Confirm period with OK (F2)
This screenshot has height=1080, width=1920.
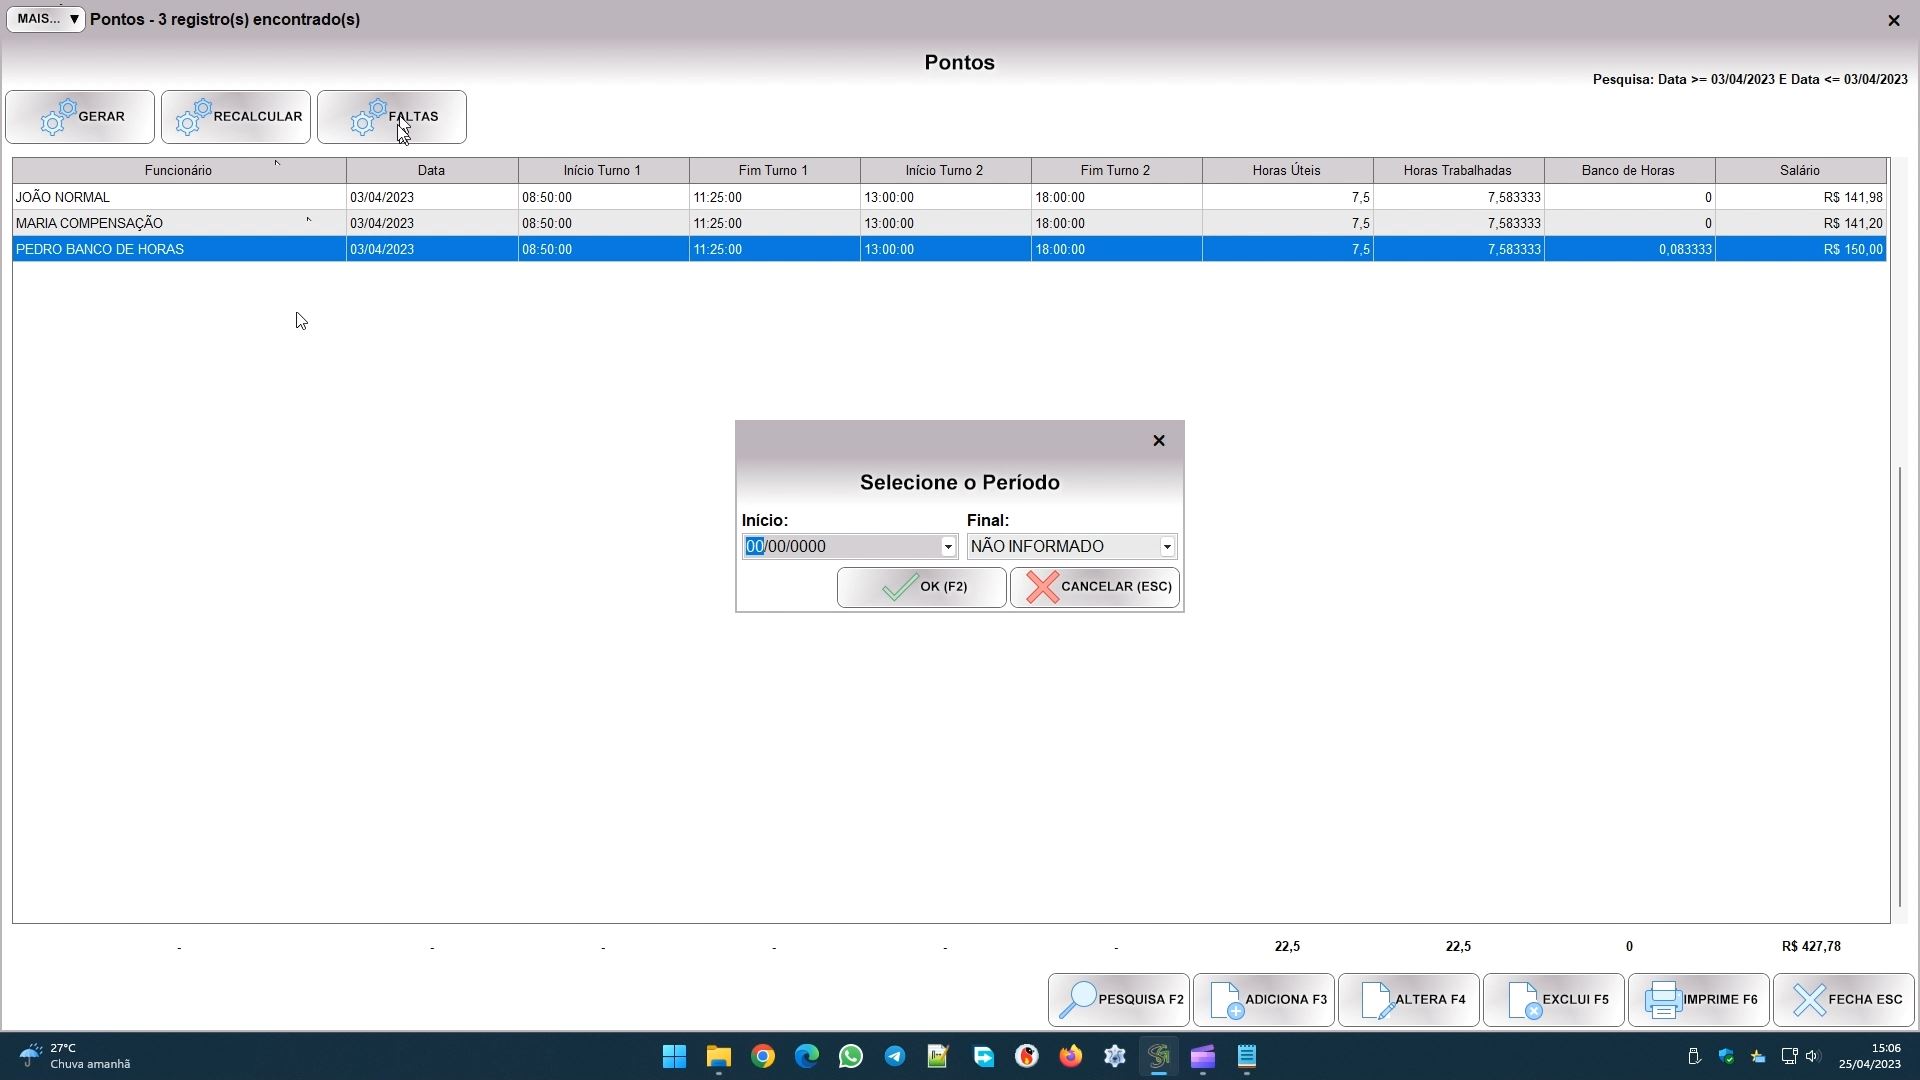[921, 587]
